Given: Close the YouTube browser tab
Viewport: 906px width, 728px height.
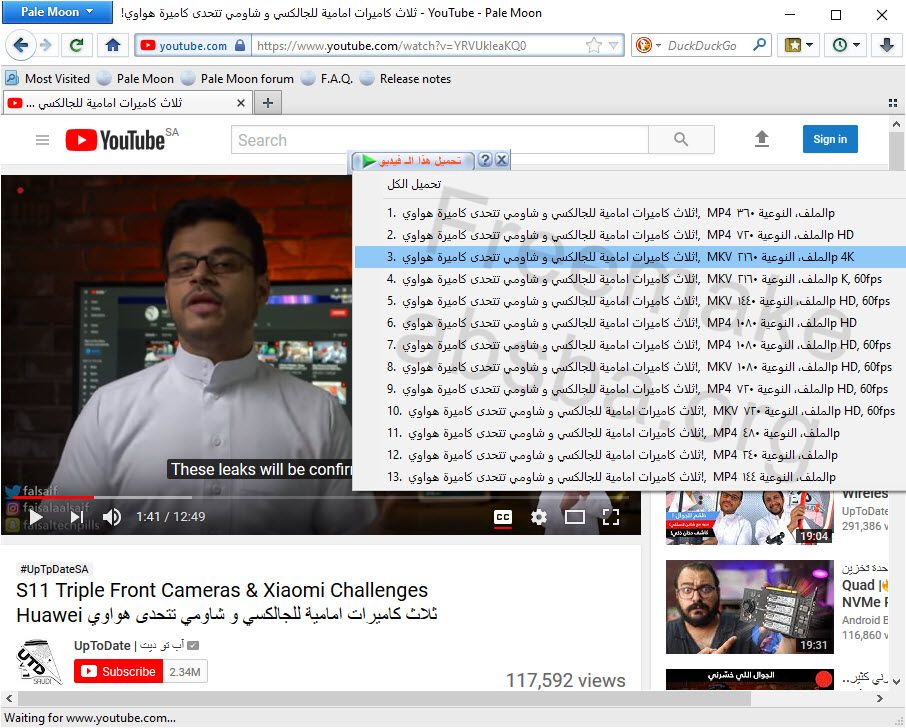Looking at the screenshot, I should (x=241, y=103).
